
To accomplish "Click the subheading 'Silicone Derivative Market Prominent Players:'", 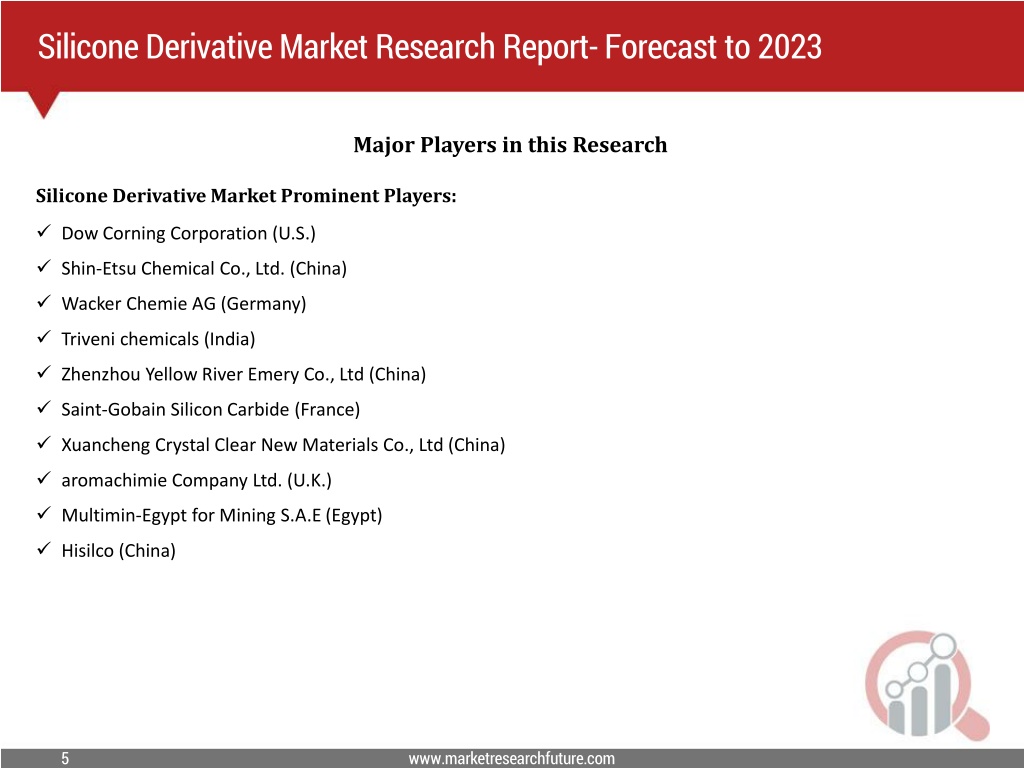I will tap(246, 195).
